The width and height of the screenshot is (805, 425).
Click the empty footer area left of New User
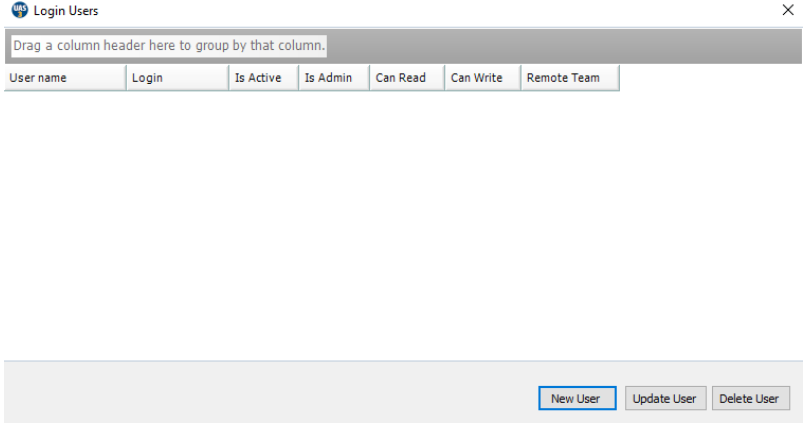click(270, 398)
